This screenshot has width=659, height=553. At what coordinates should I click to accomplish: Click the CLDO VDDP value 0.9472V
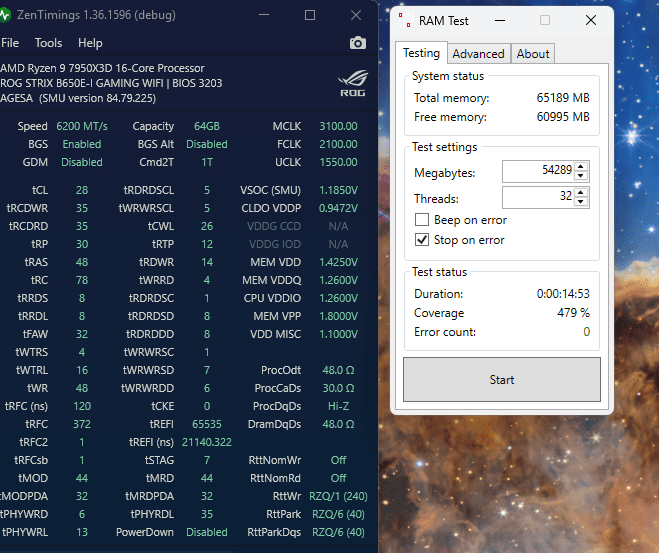[338, 208]
